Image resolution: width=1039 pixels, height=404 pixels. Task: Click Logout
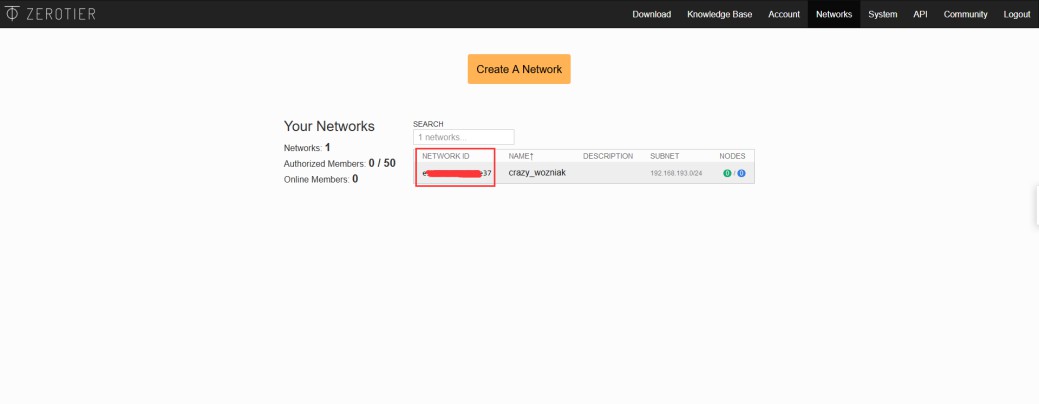[1016, 14]
